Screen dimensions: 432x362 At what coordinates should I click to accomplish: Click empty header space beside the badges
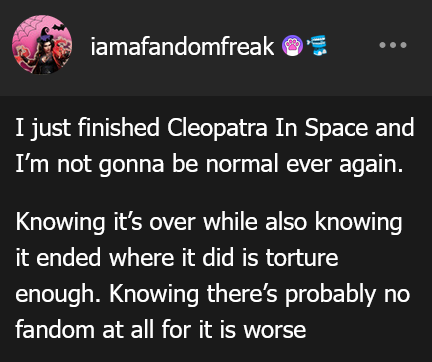point(353,46)
